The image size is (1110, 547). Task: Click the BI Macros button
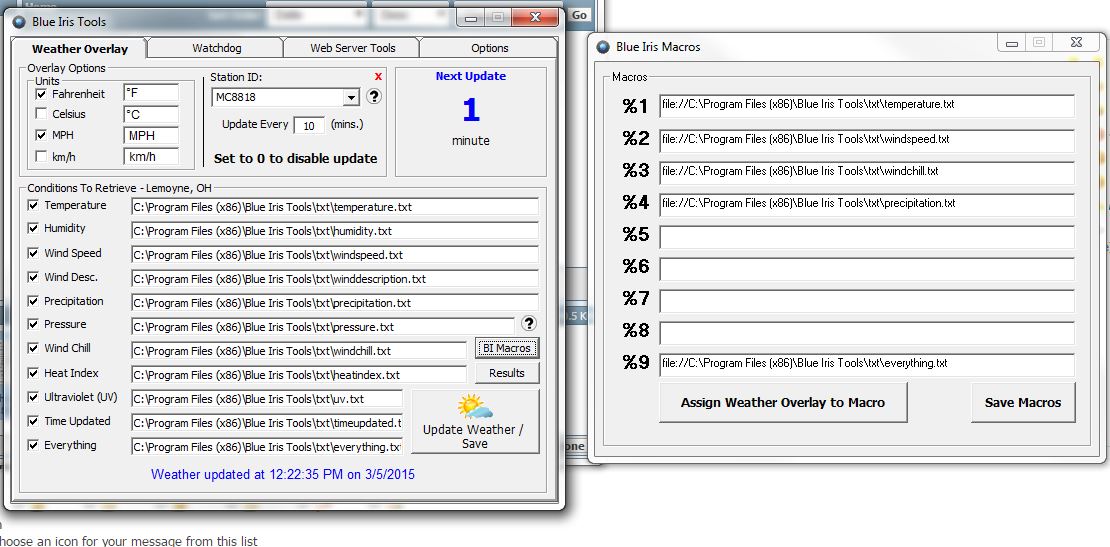pyautogui.click(x=507, y=348)
